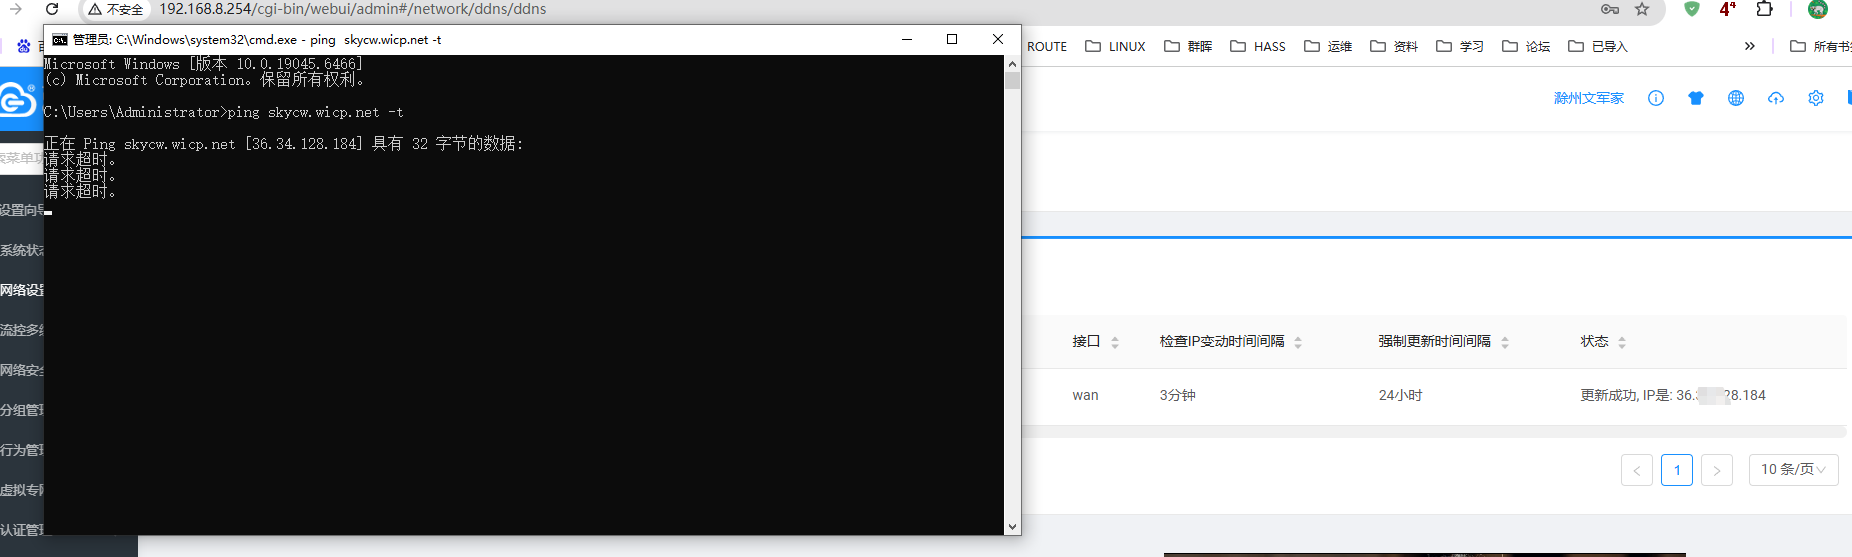
Task: Open the router settings gear icon
Action: click(x=1816, y=98)
